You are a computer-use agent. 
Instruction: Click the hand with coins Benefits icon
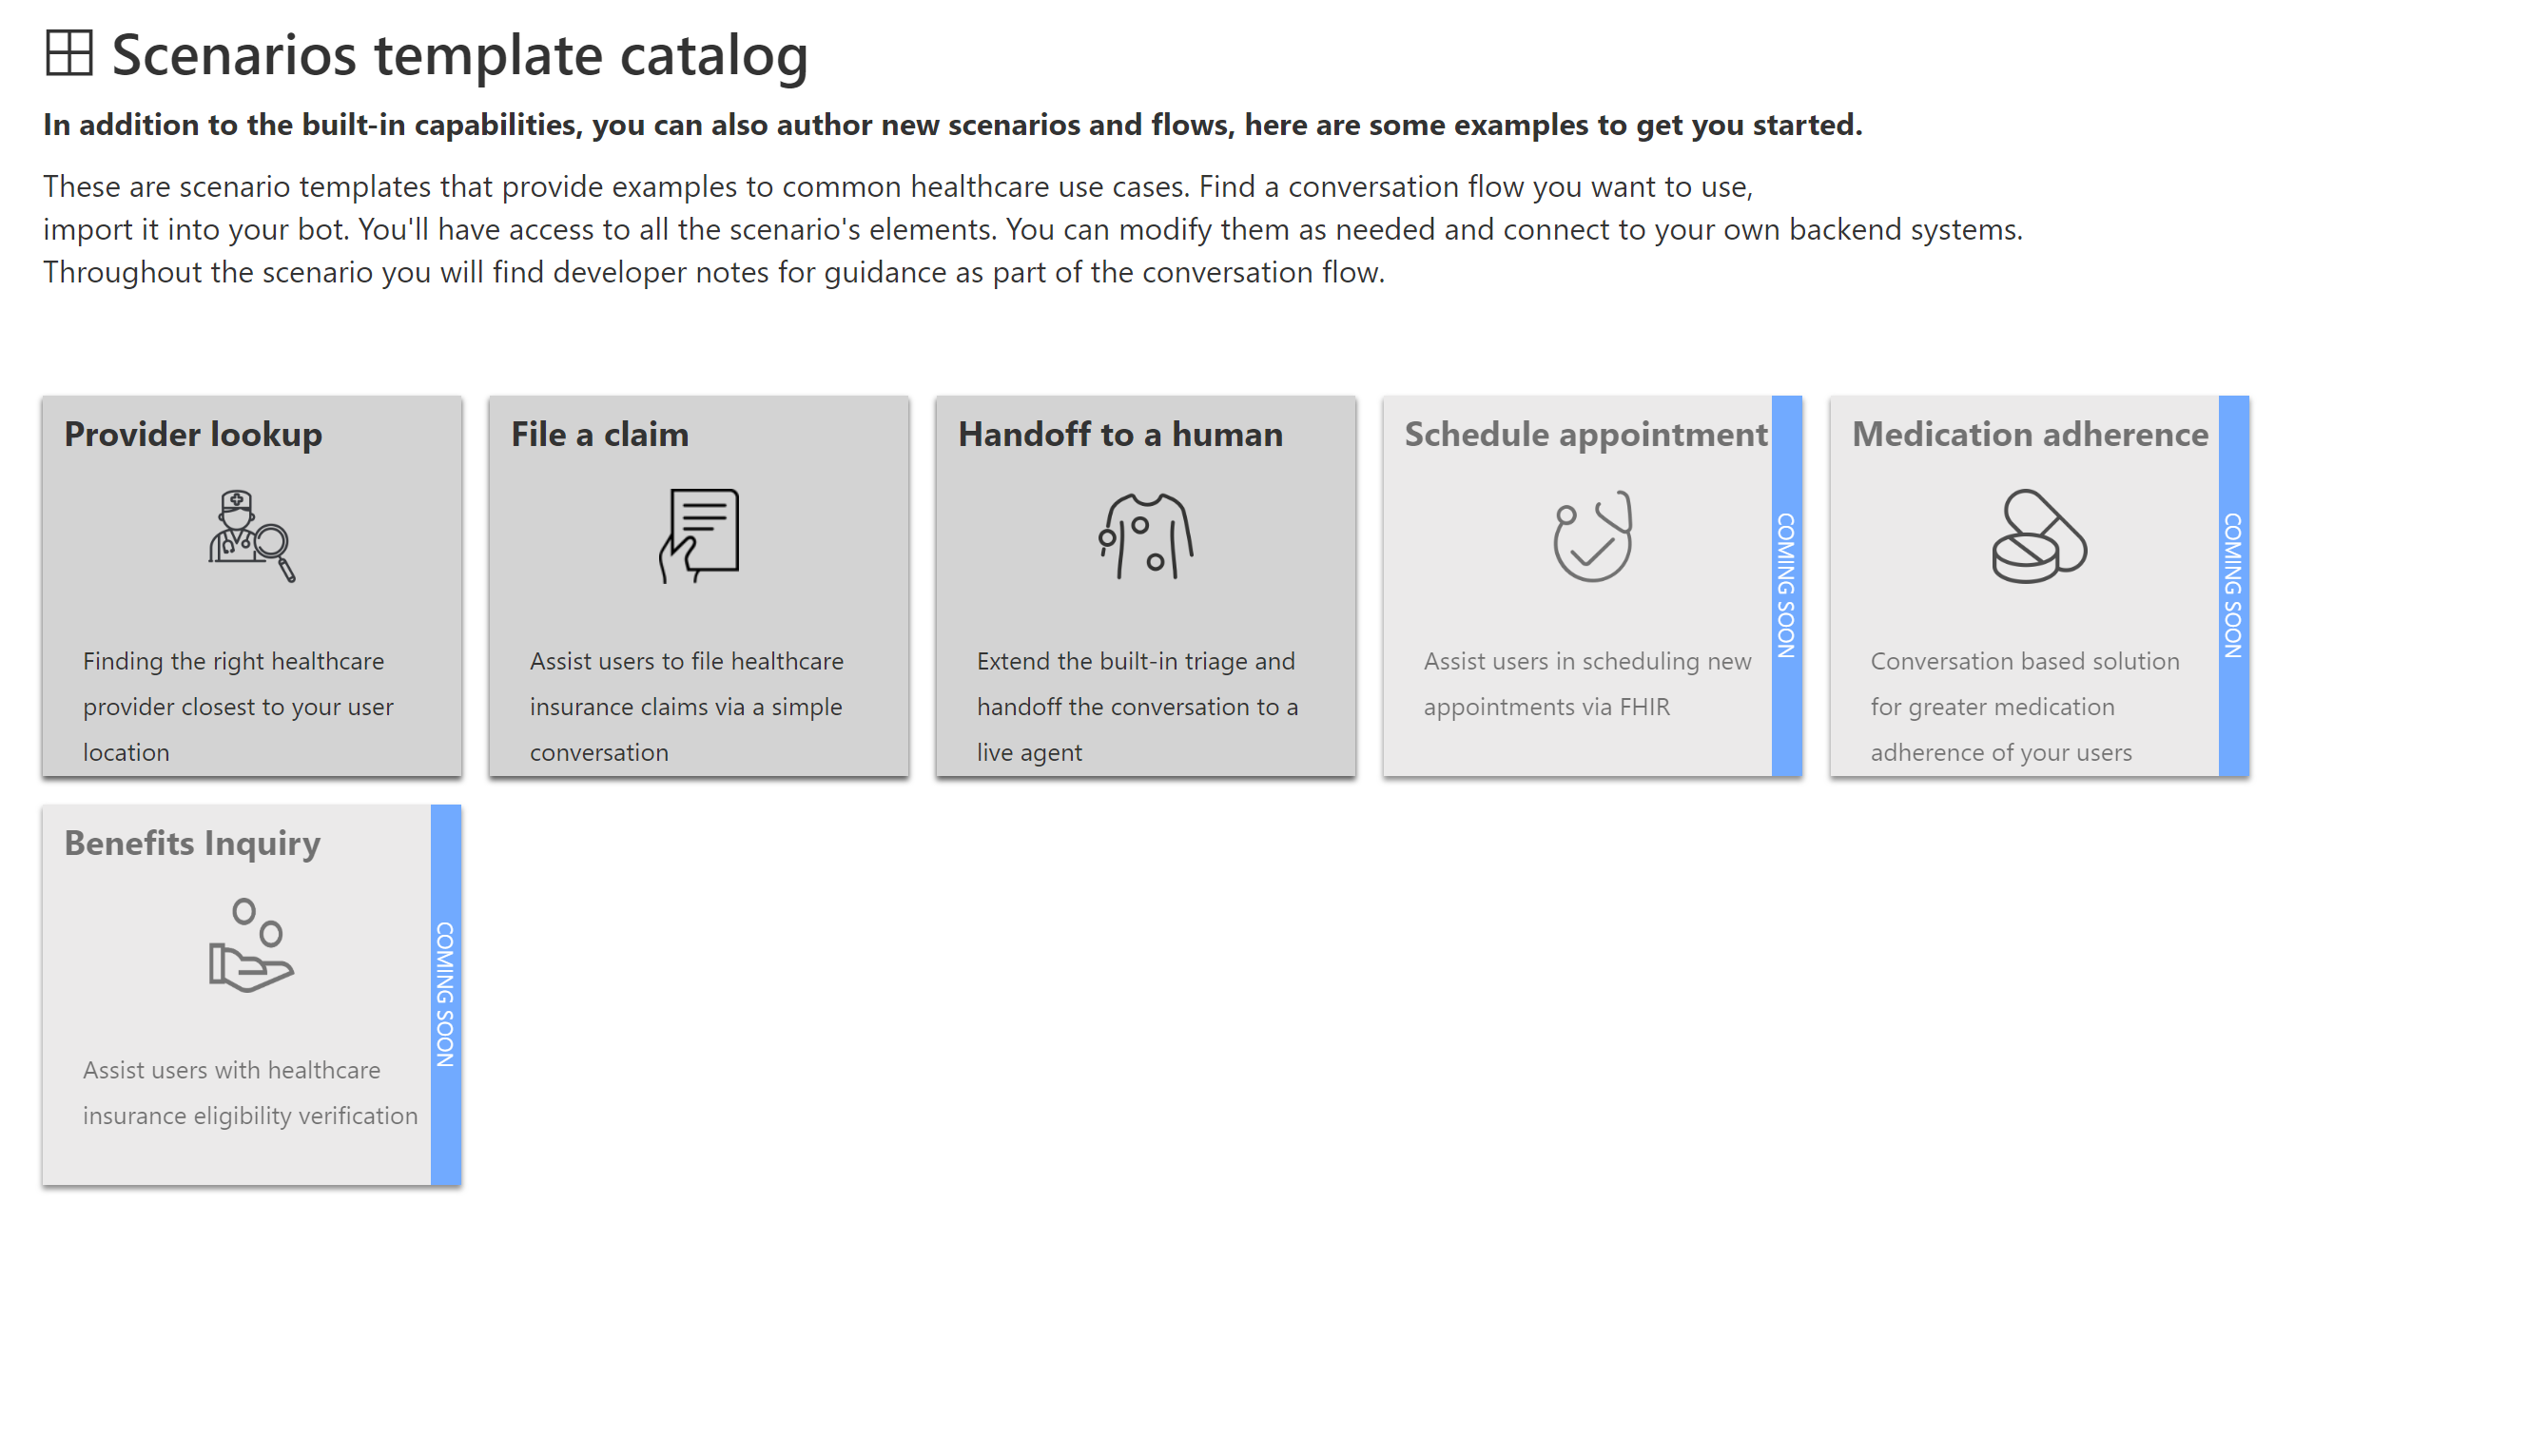click(252, 945)
